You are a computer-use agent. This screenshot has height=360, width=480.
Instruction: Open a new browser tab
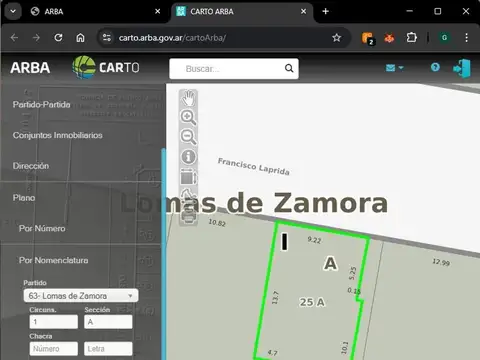pos(325,11)
